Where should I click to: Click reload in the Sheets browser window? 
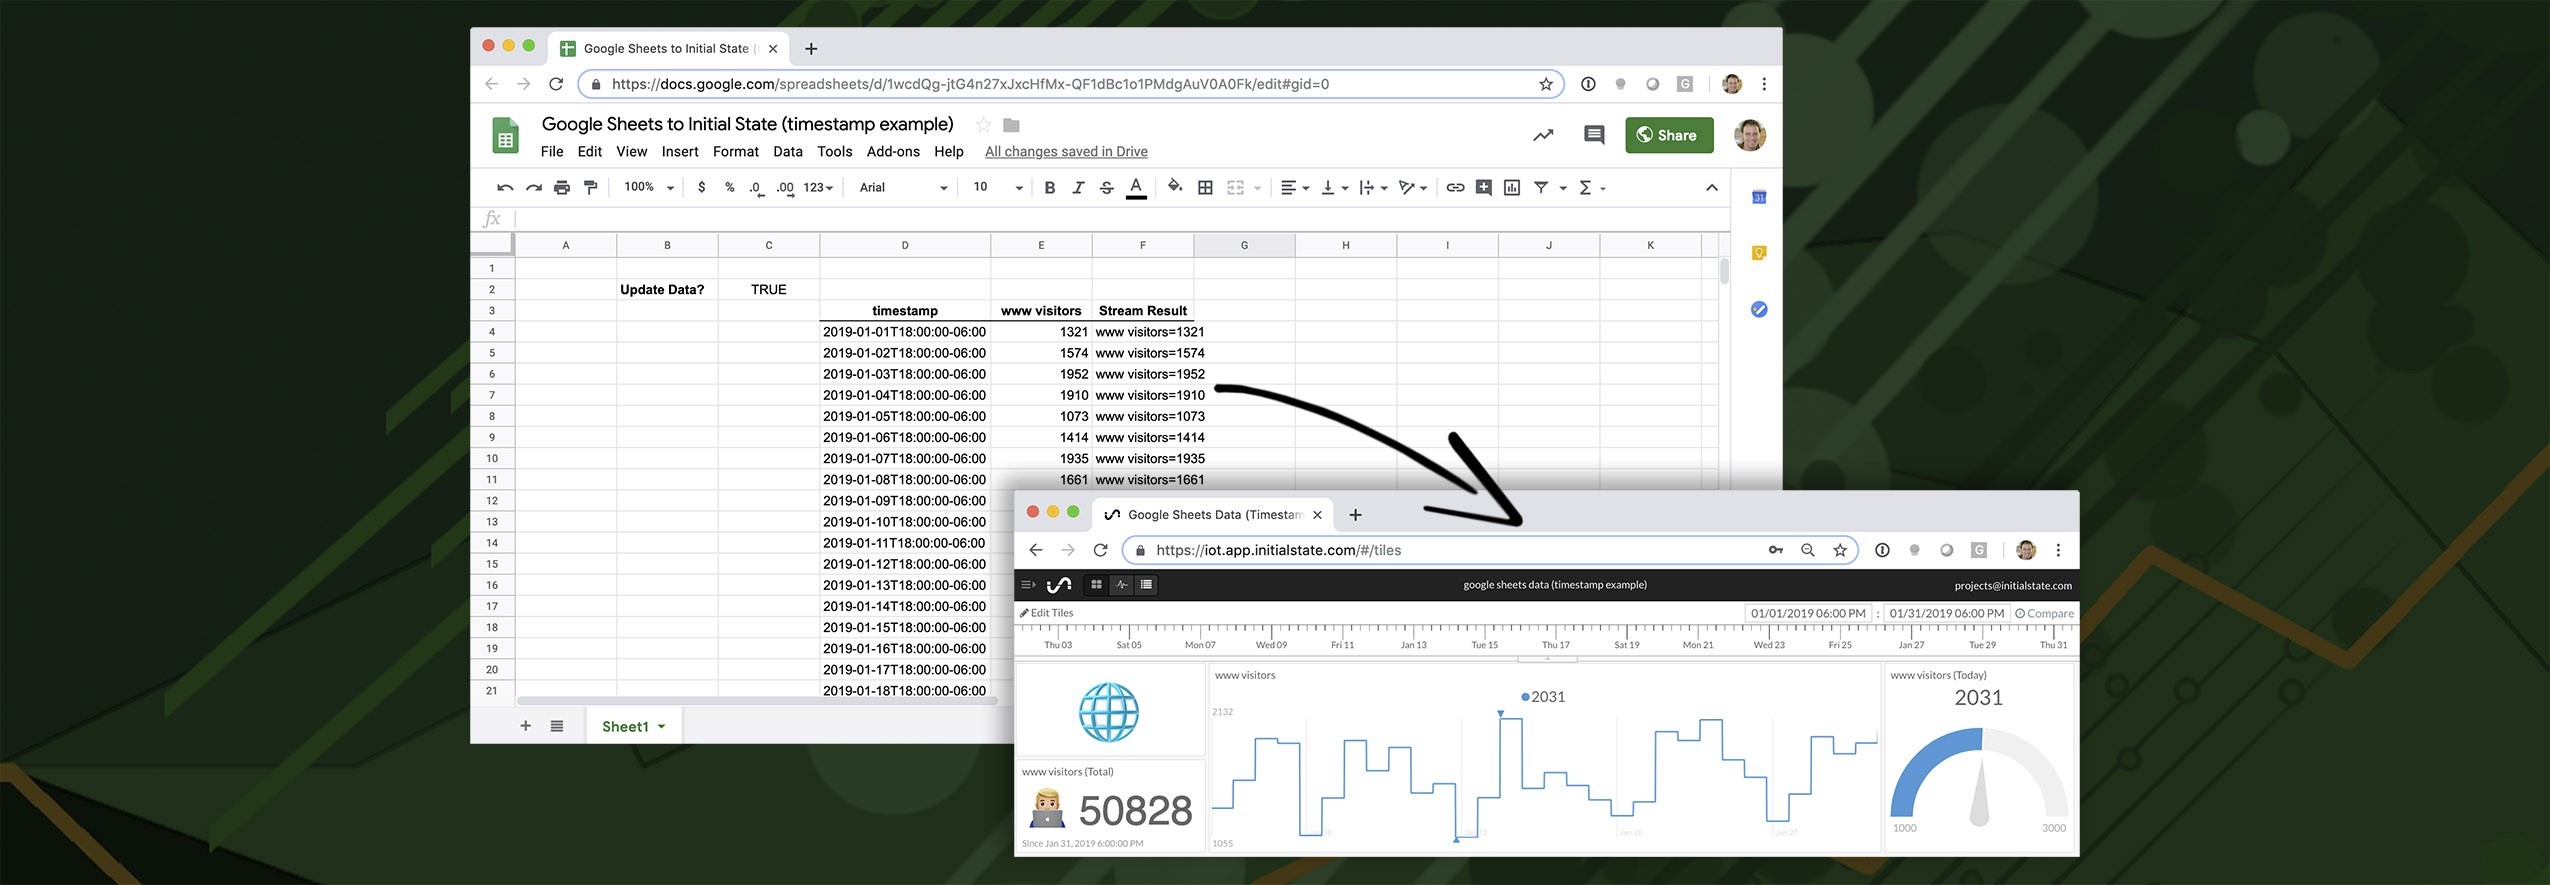556,84
